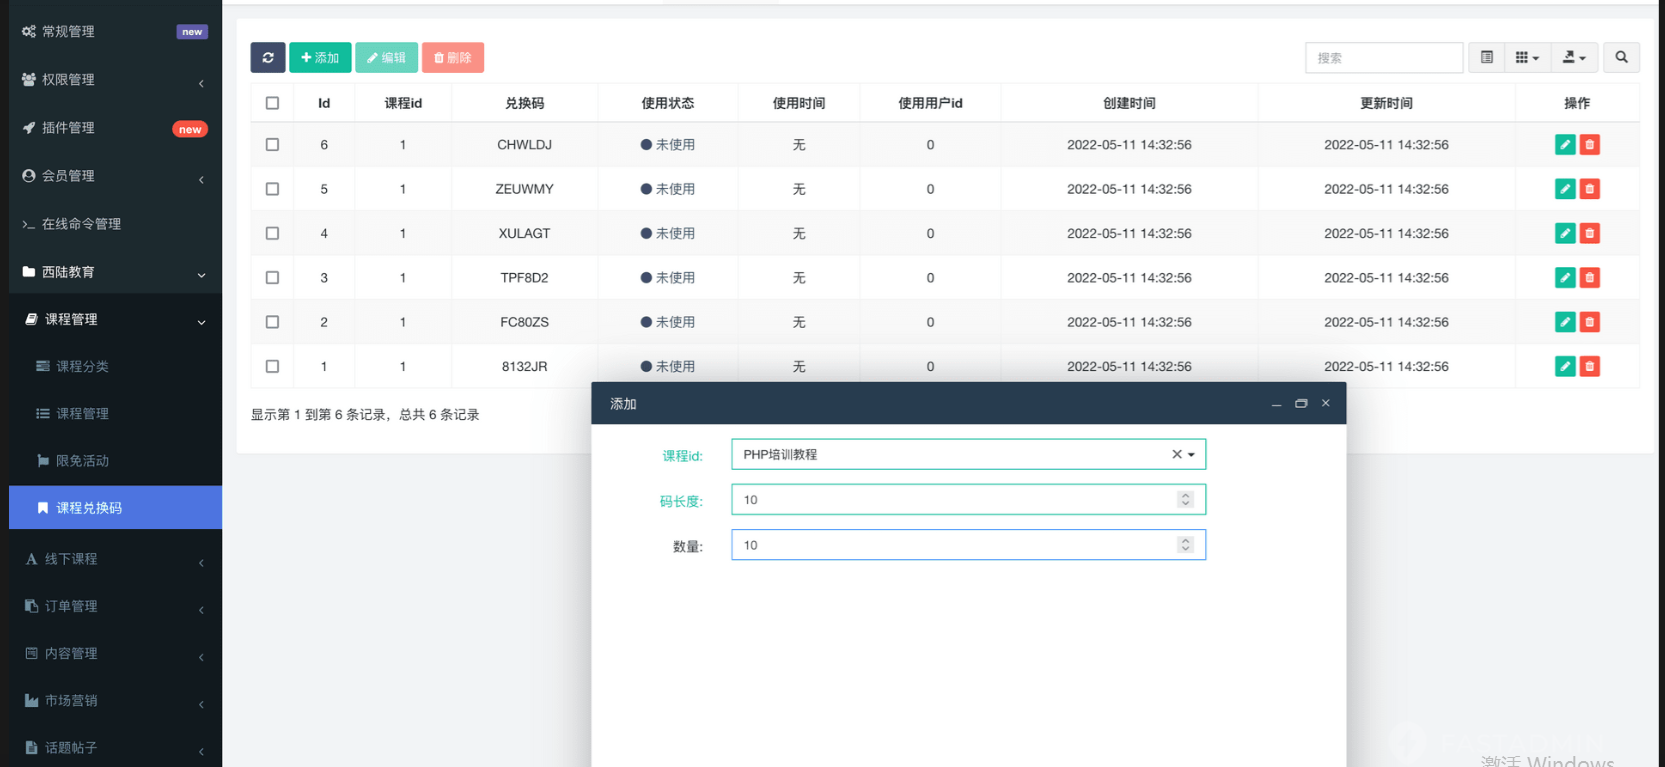Edit the XULAGT row with pencil icon
This screenshot has width=1665, height=767.
pos(1565,233)
